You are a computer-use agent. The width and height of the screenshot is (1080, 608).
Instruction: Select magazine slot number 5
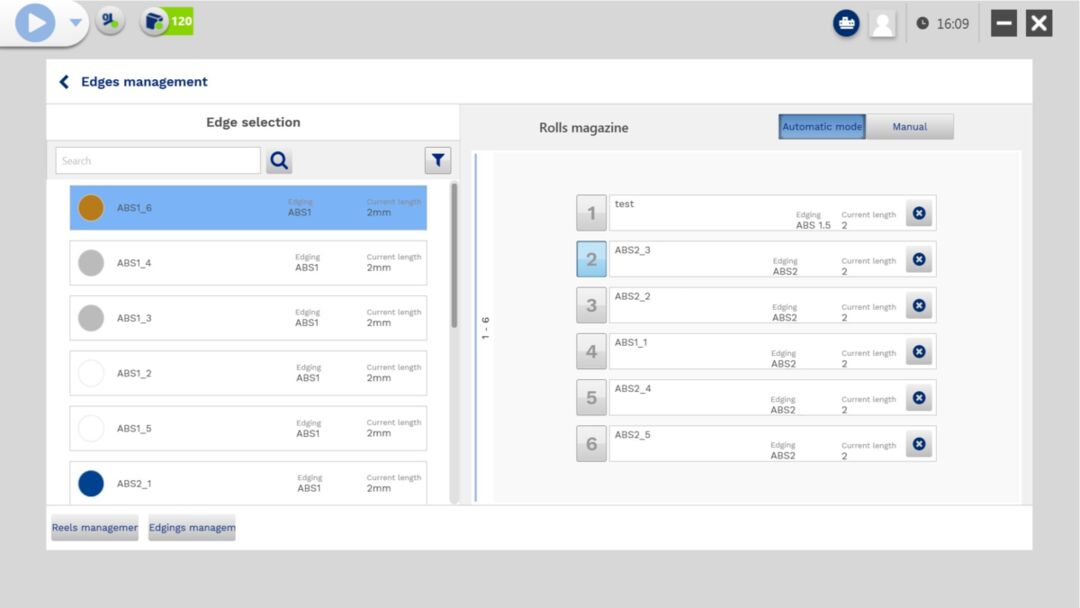pyautogui.click(x=591, y=398)
